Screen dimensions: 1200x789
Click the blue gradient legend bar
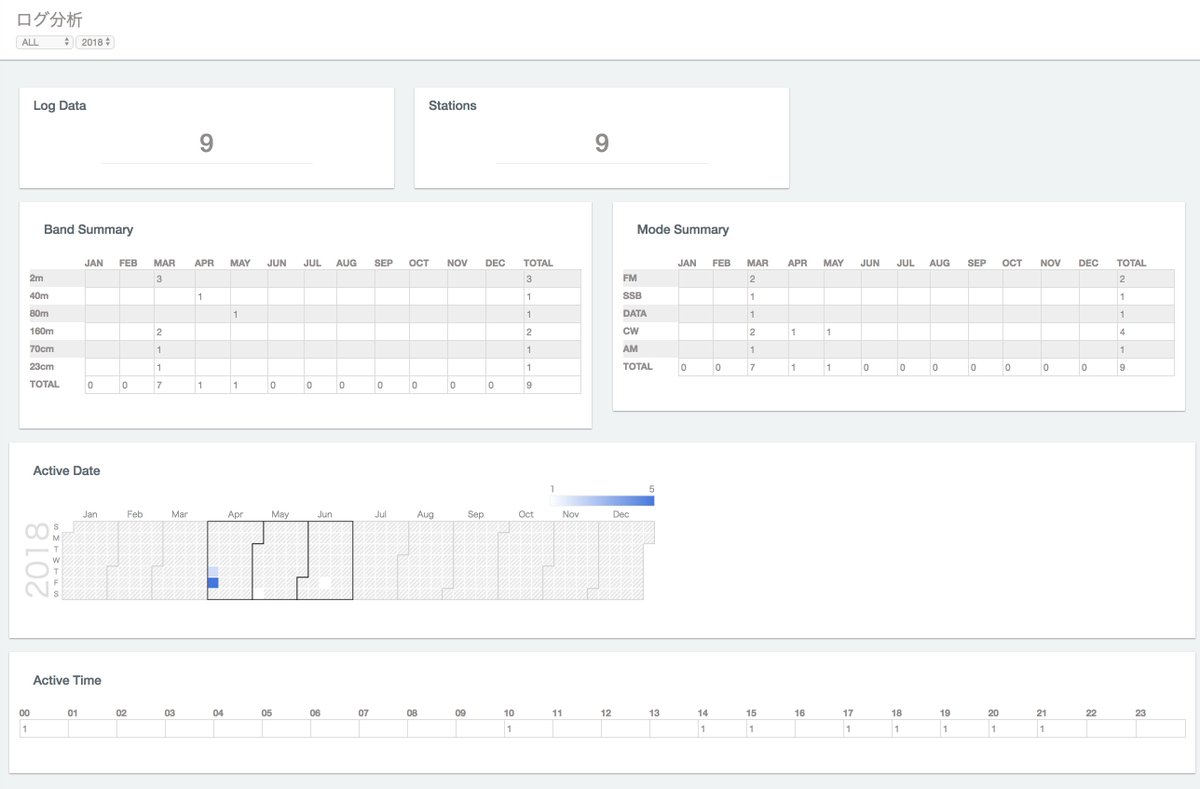(x=602, y=500)
